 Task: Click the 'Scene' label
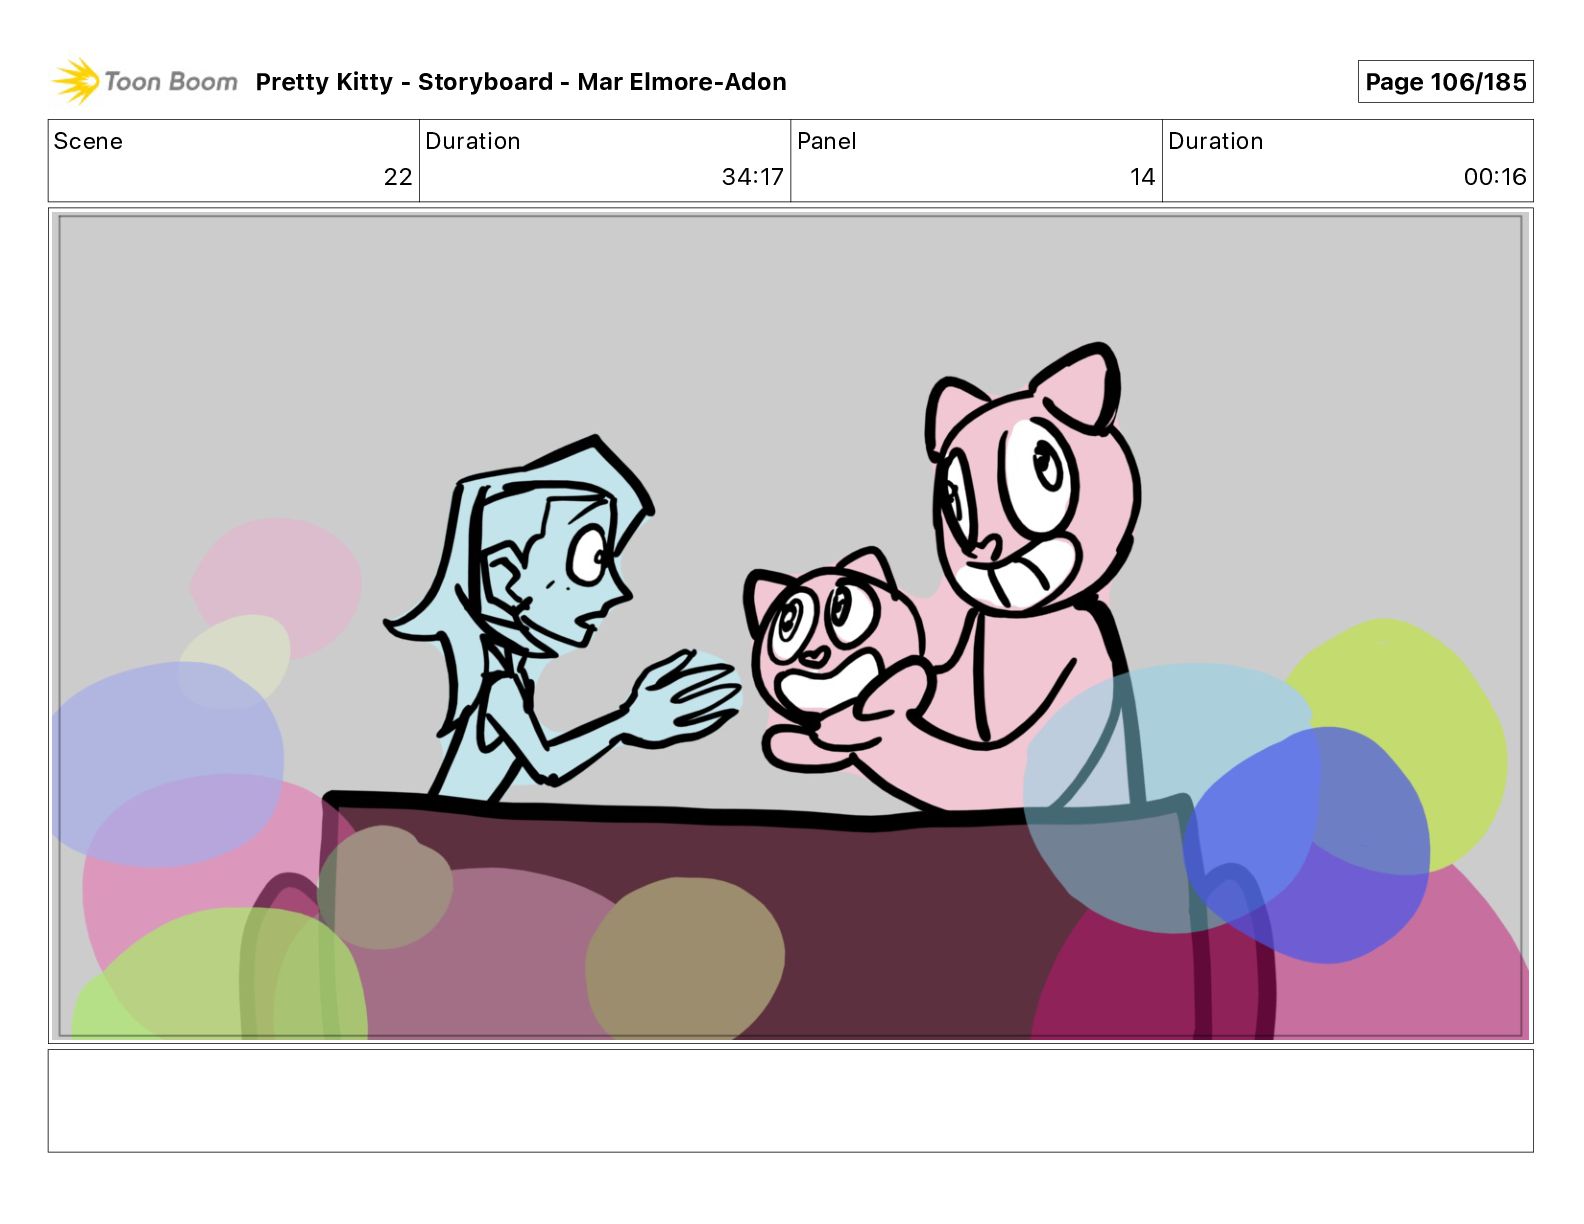point(88,141)
